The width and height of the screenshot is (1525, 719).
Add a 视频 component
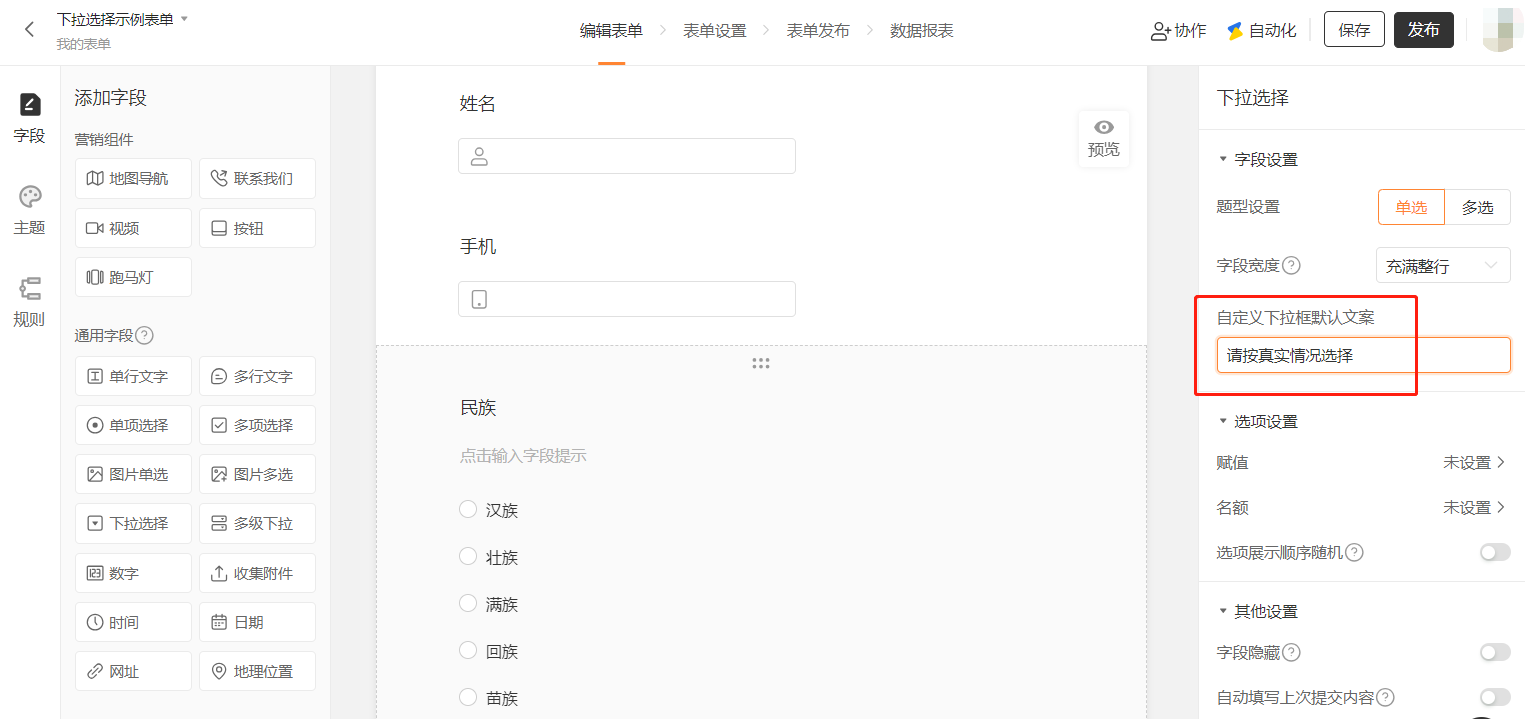(x=133, y=228)
